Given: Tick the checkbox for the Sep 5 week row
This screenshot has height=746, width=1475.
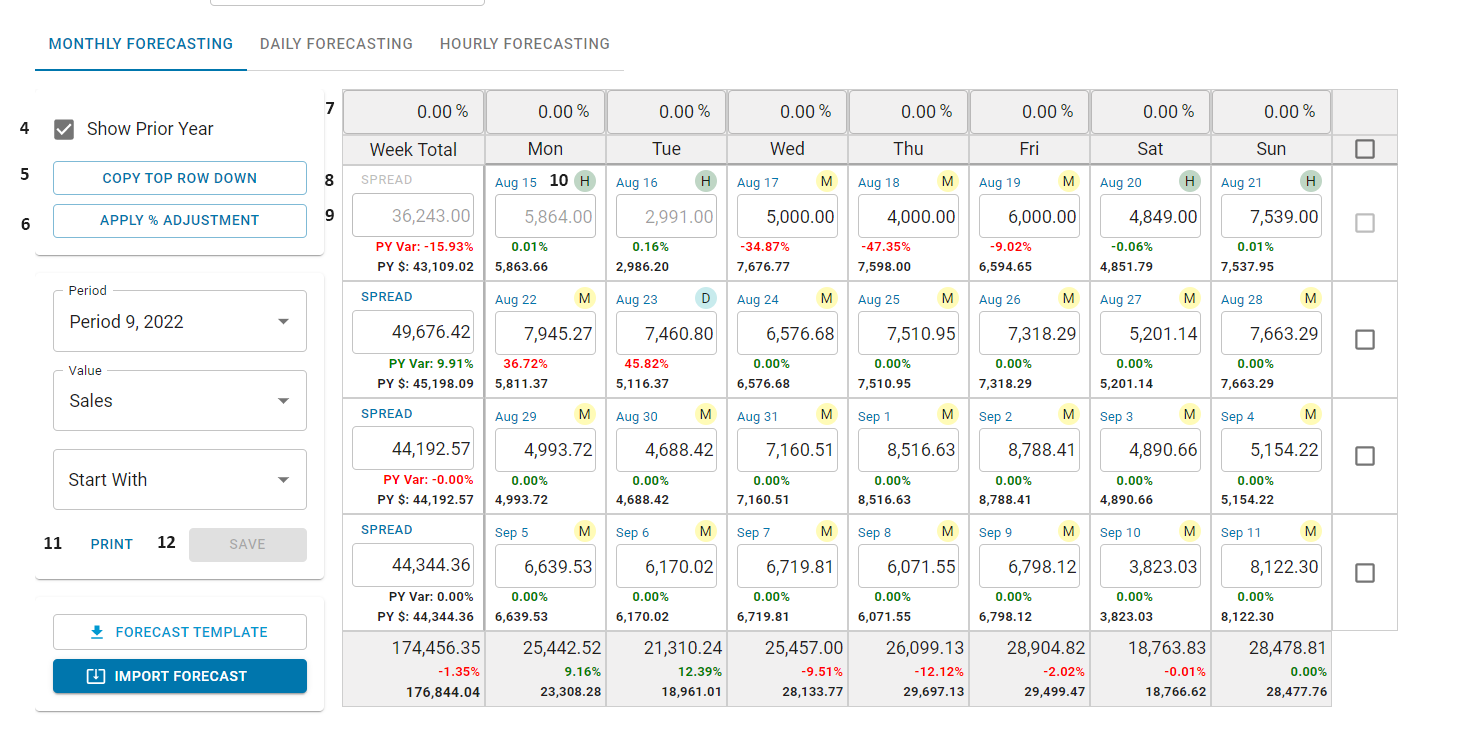Looking at the screenshot, I should coord(1364,573).
